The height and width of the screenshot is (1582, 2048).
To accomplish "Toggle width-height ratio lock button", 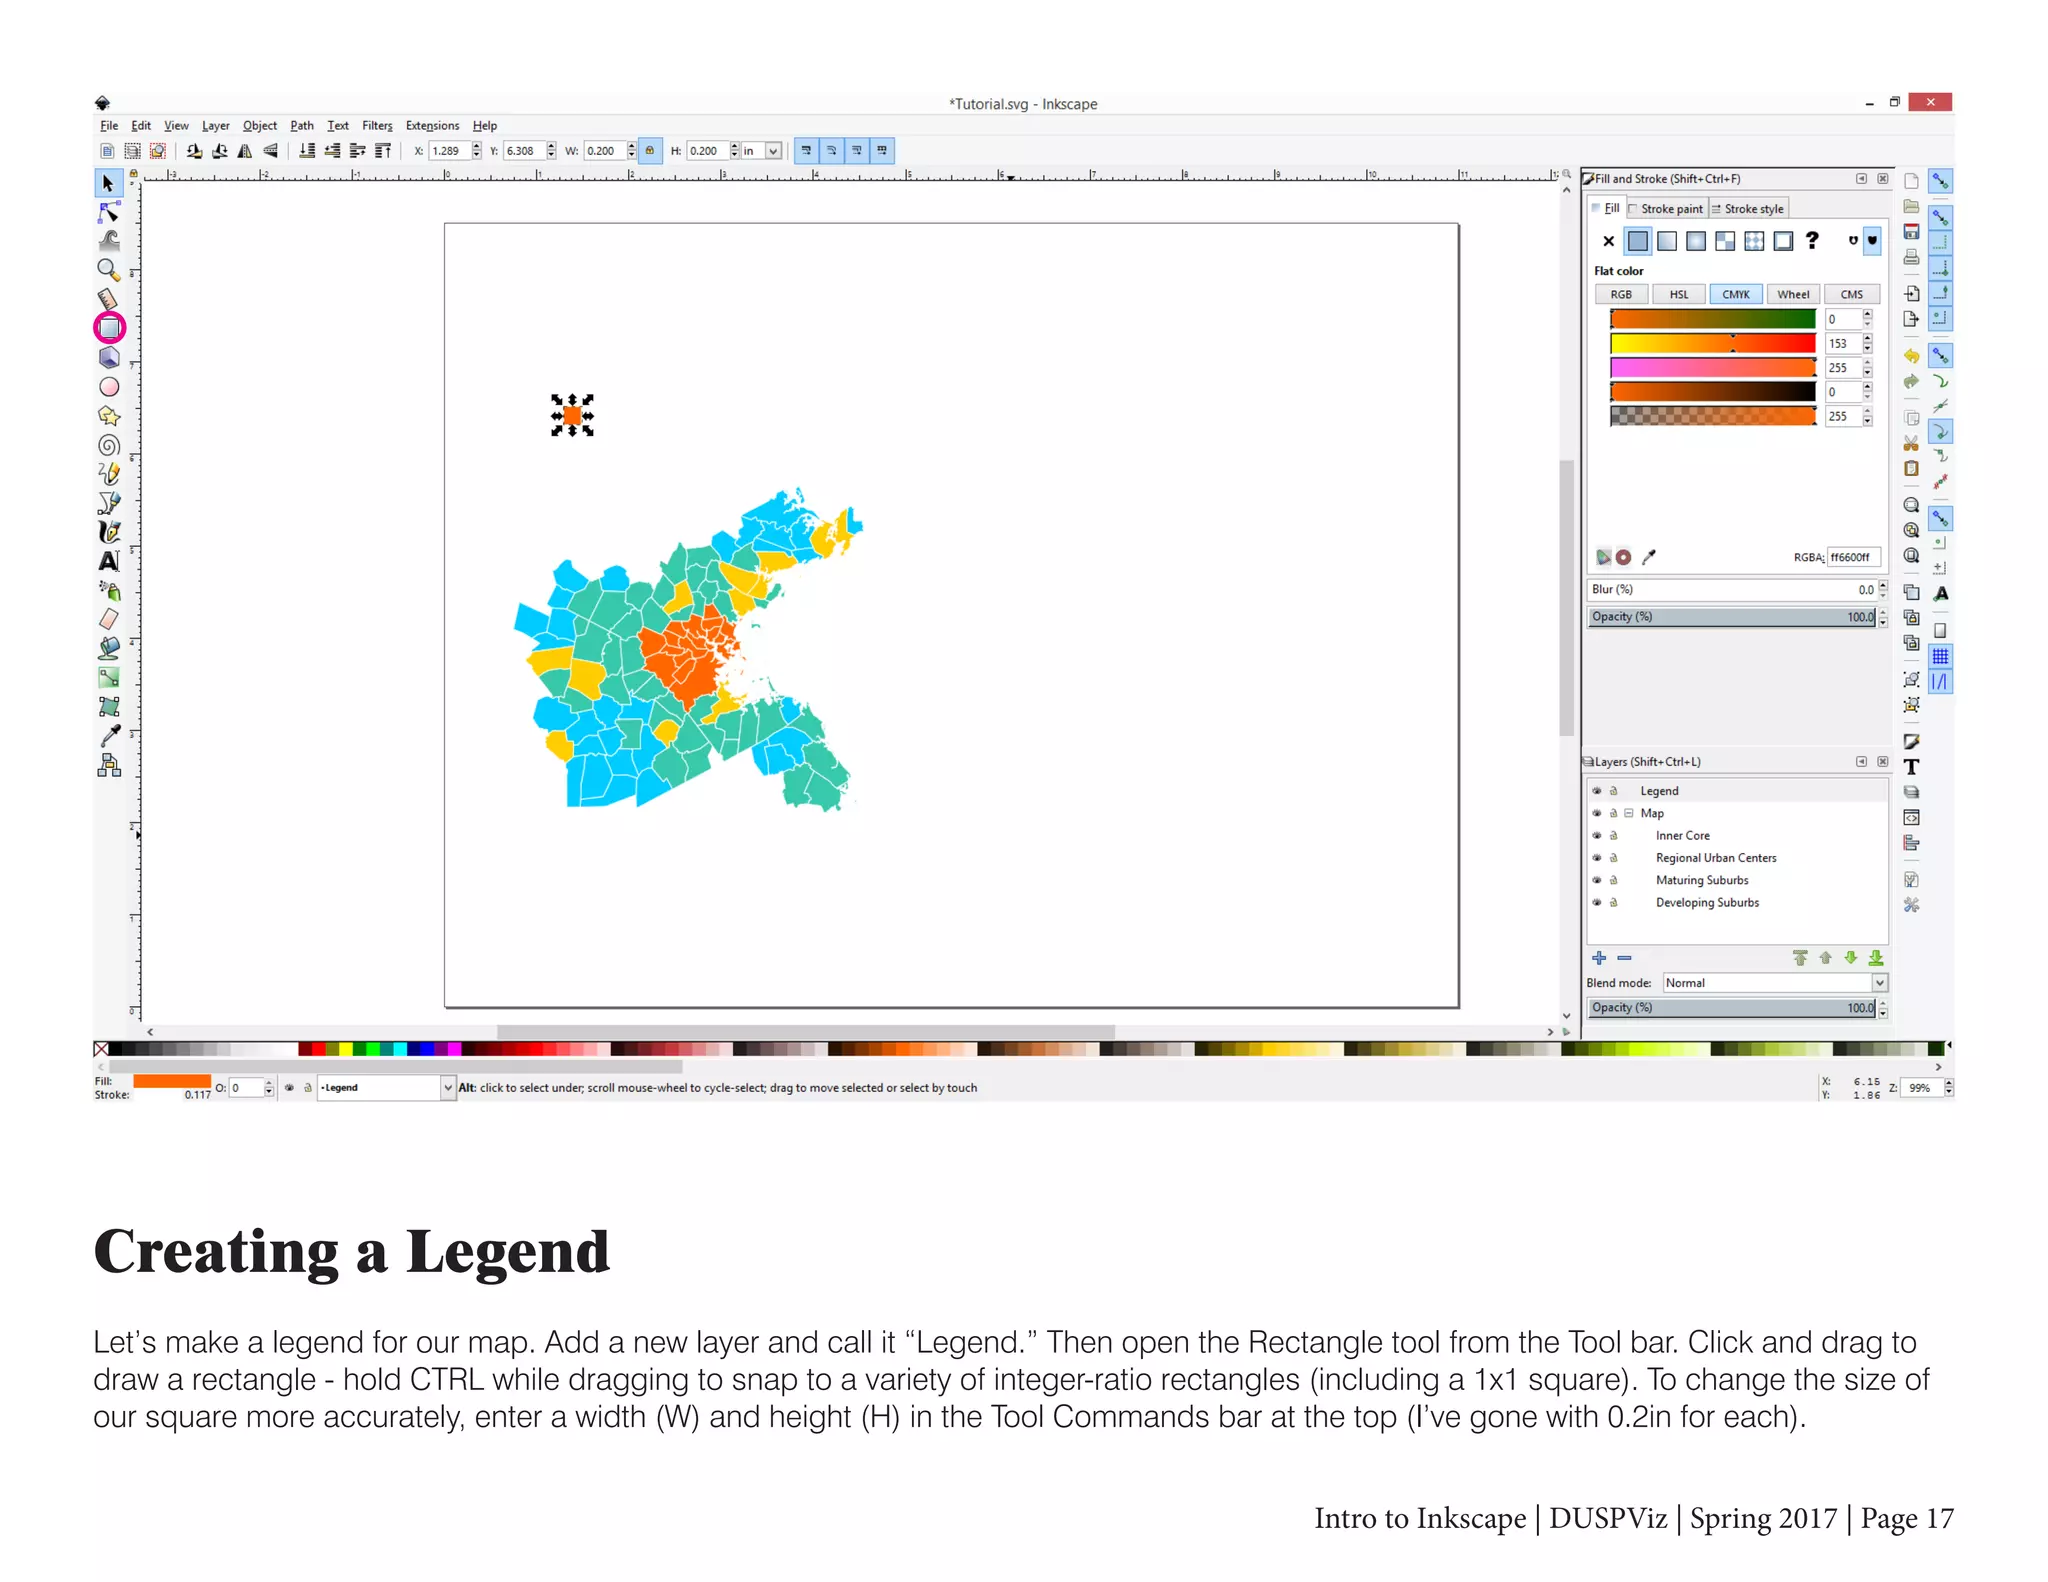I will coord(650,151).
